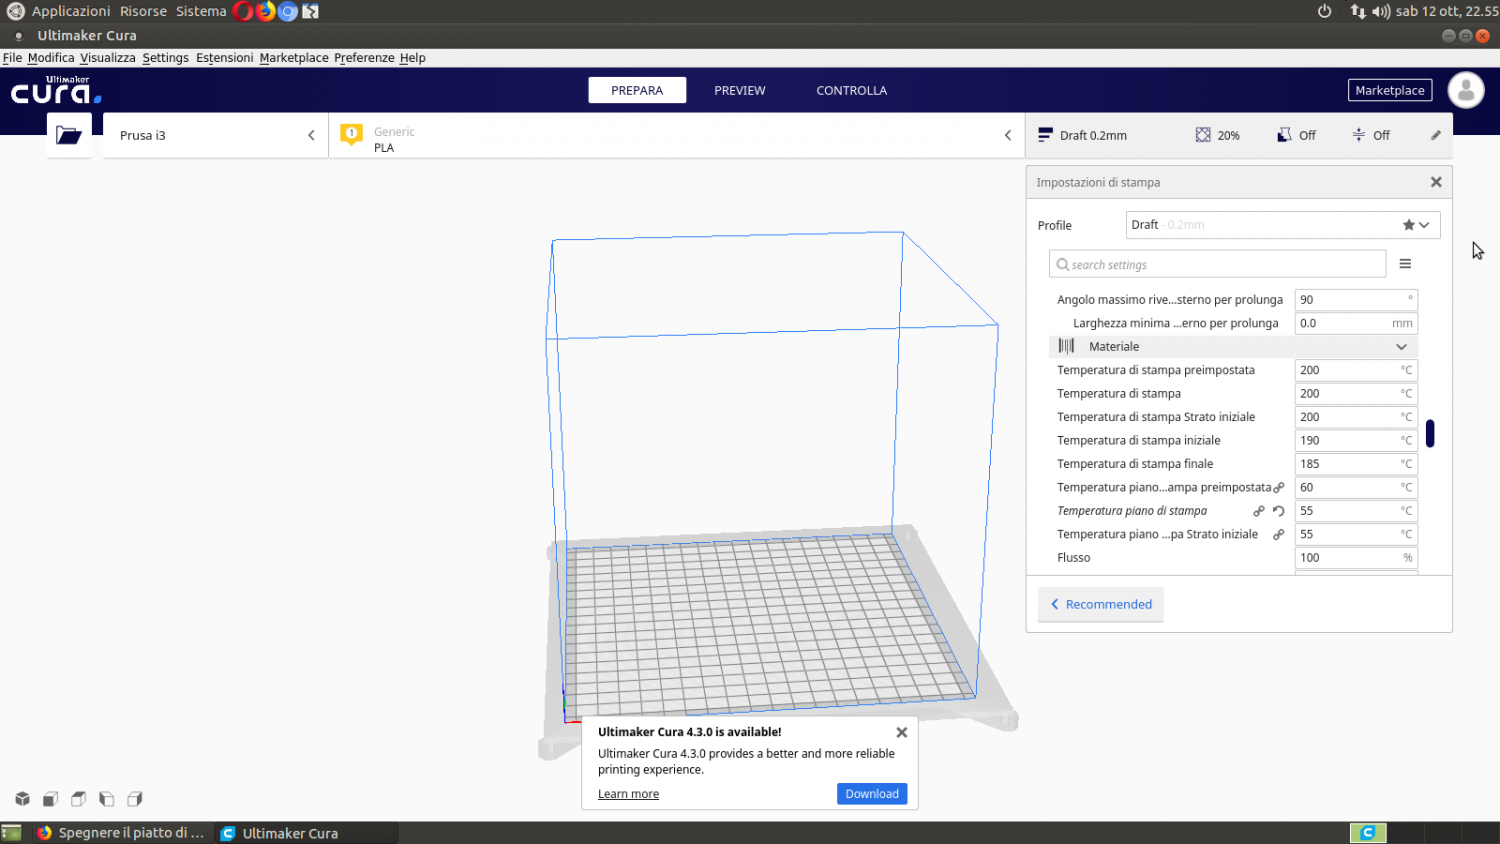Screen dimensions: 1500x844
Task: Select the right side view cube icon
Action: (134, 798)
